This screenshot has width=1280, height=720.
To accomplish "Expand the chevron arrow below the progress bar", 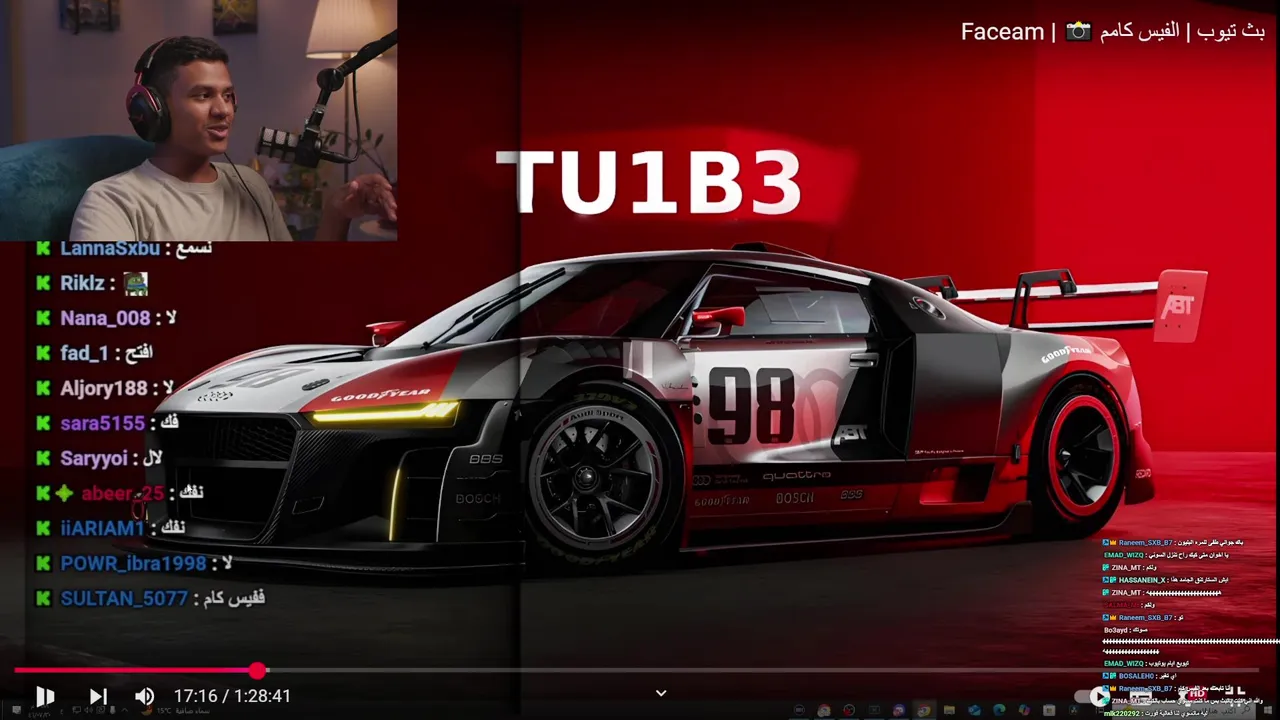I will 661,693.
